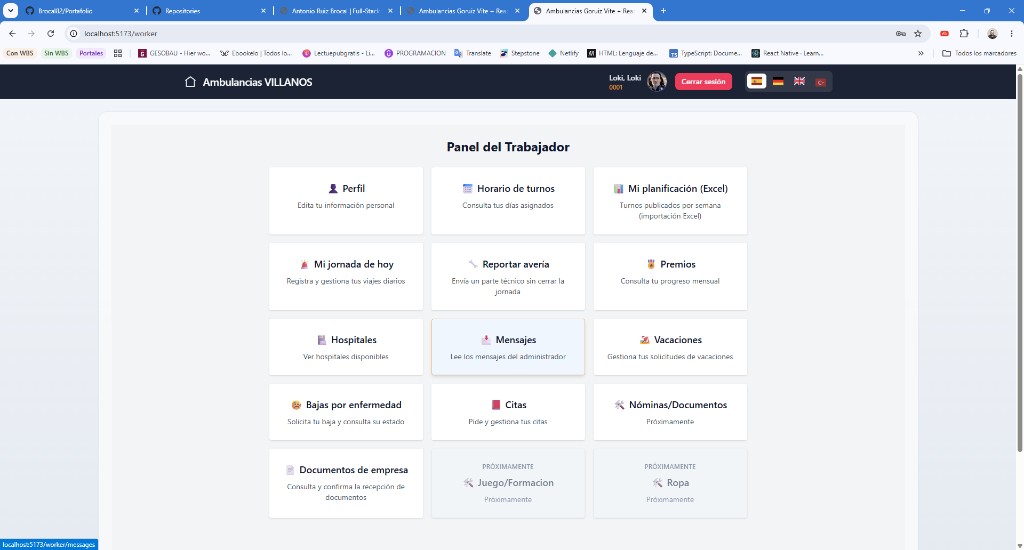The image size is (1024, 550).
Task: Switch language to German flag
Action: click(x=778, y=82)
